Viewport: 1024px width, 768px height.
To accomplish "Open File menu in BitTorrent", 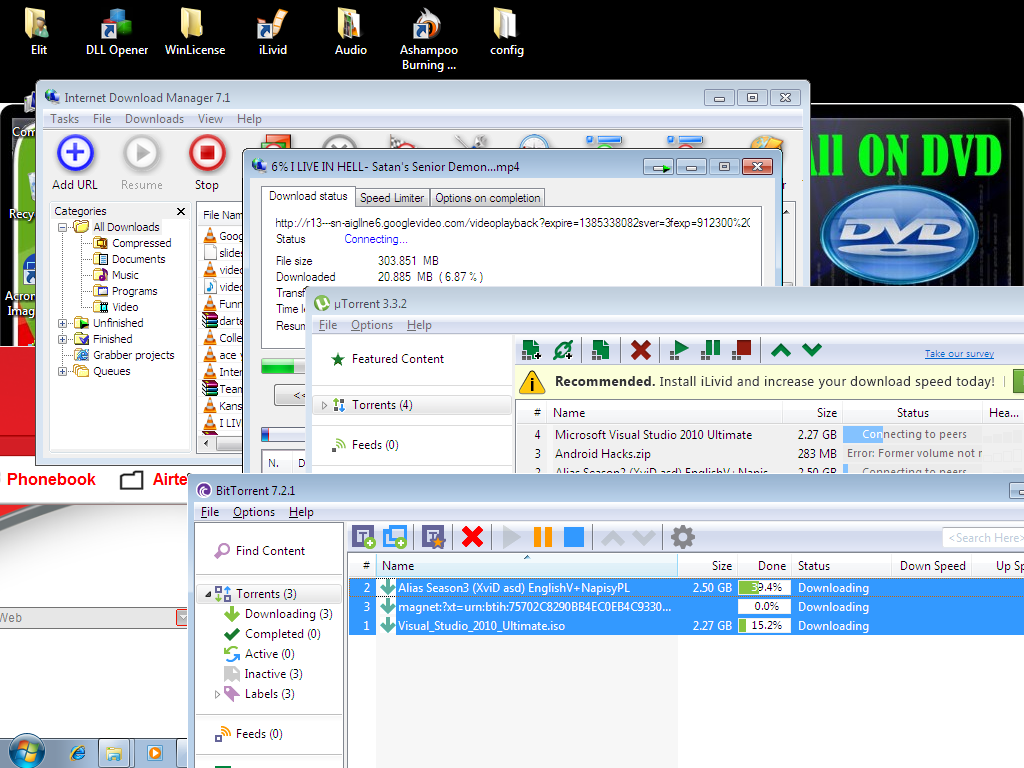I will click(x=210, y=512).
